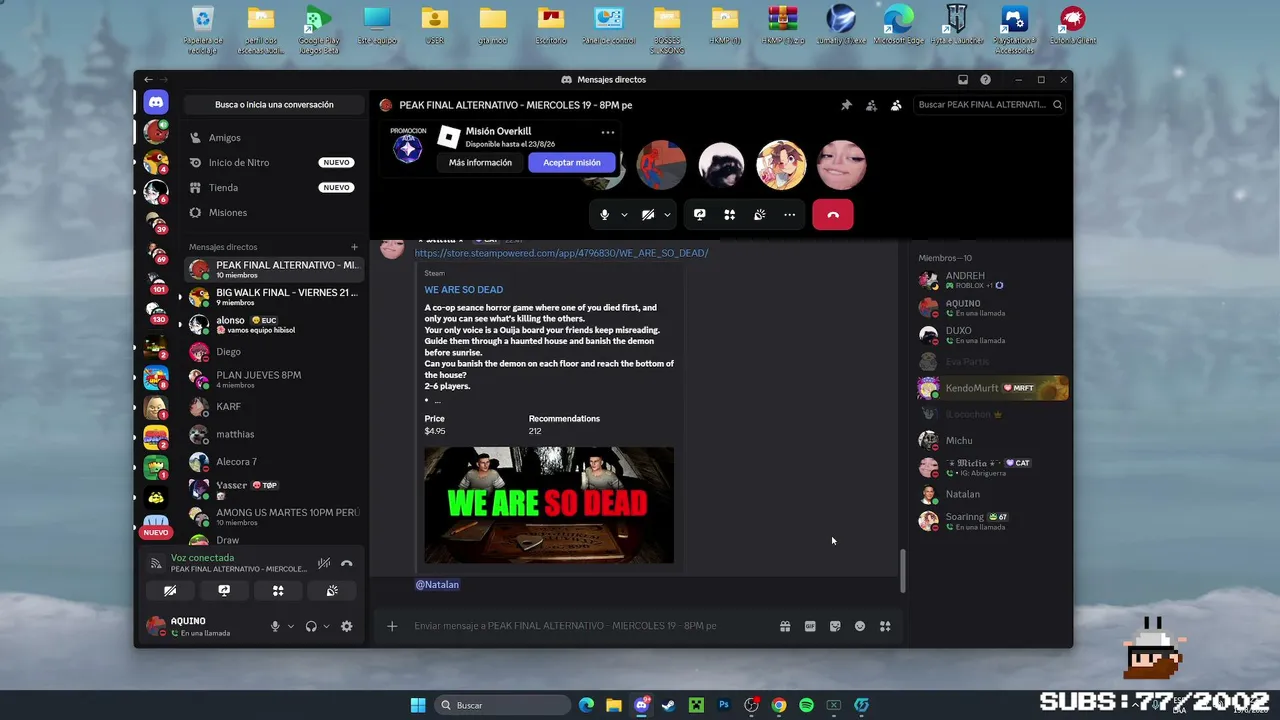Open the Misiones page
This screenshot has width=1280, height=720.
click(x=274, y=213)
